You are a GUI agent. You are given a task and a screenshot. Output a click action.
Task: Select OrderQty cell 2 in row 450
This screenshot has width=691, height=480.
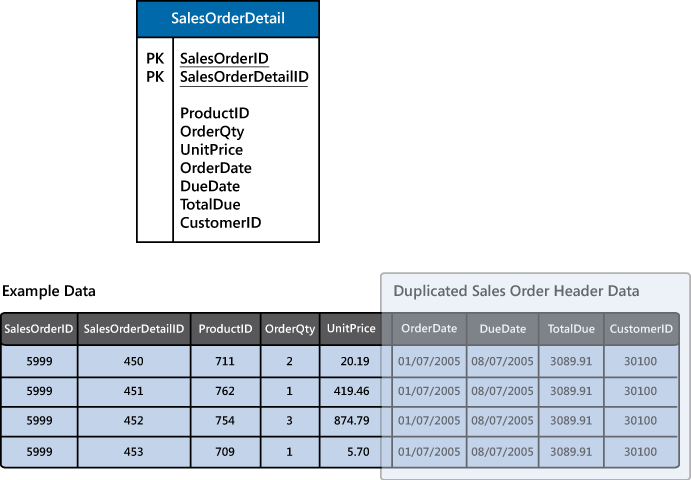click(290, 361)
